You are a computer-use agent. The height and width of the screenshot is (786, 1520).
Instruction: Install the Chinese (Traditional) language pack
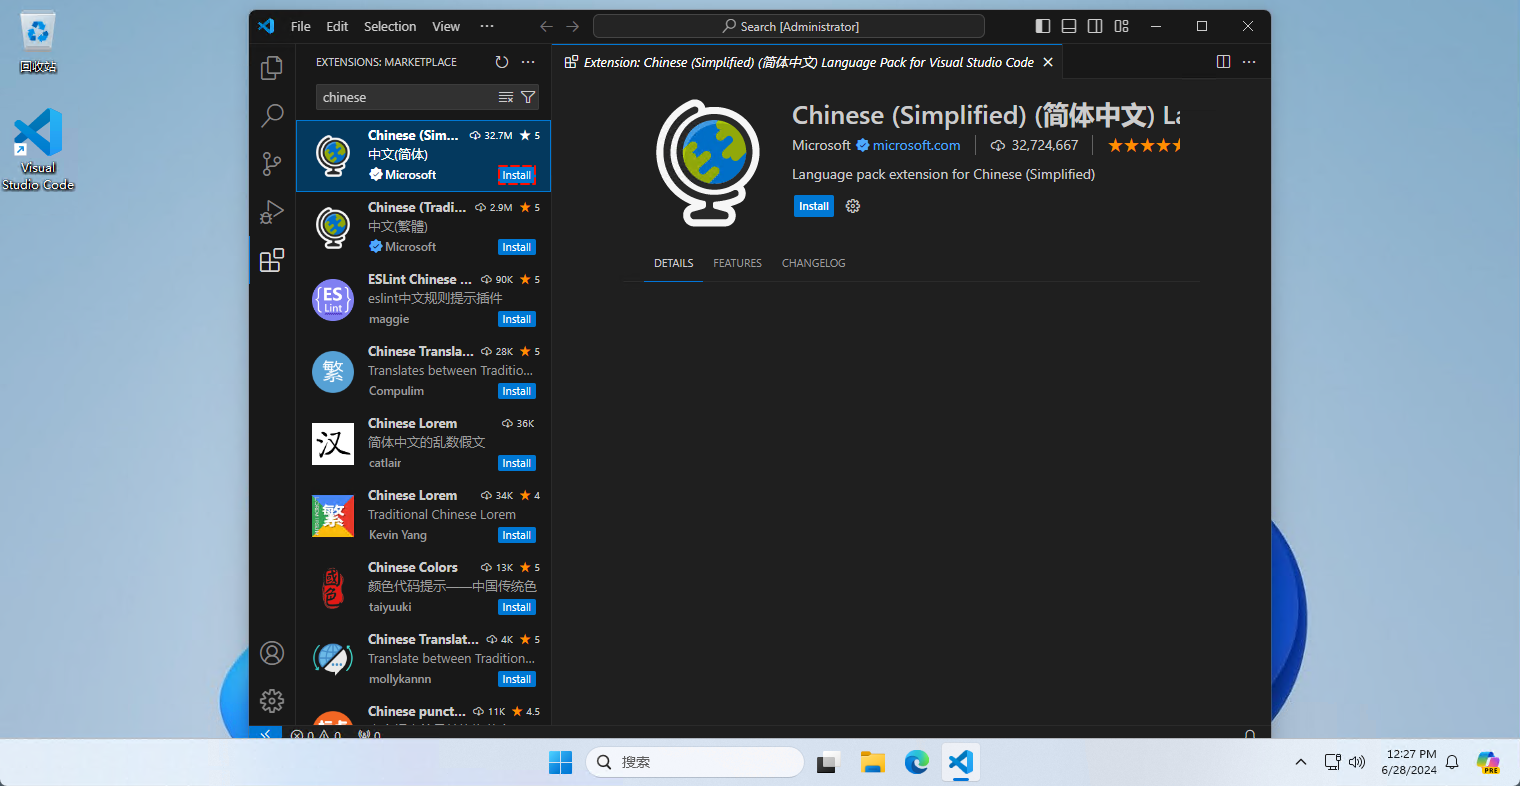click(x=516, y=247)
